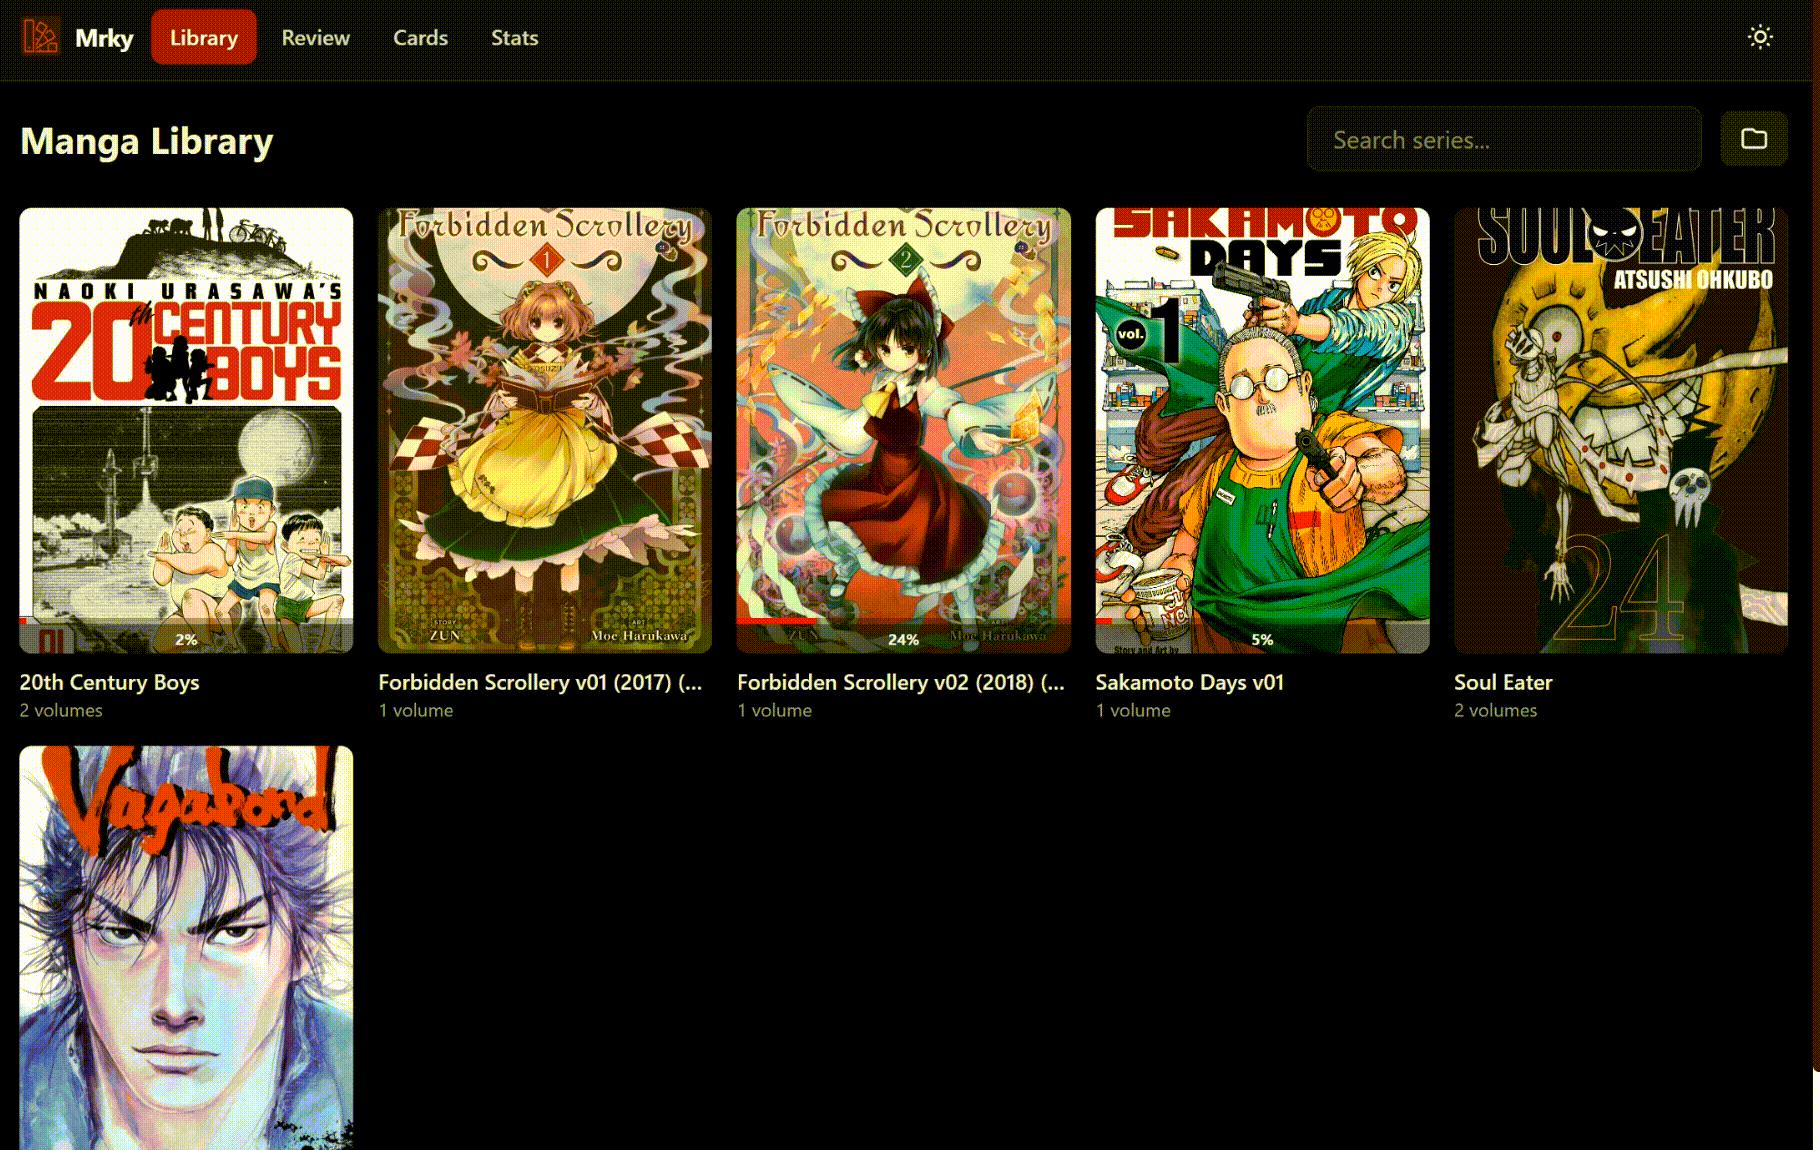Focus the Search series input field
The image size is (1820, 1150).
[x=1503, y=139]
